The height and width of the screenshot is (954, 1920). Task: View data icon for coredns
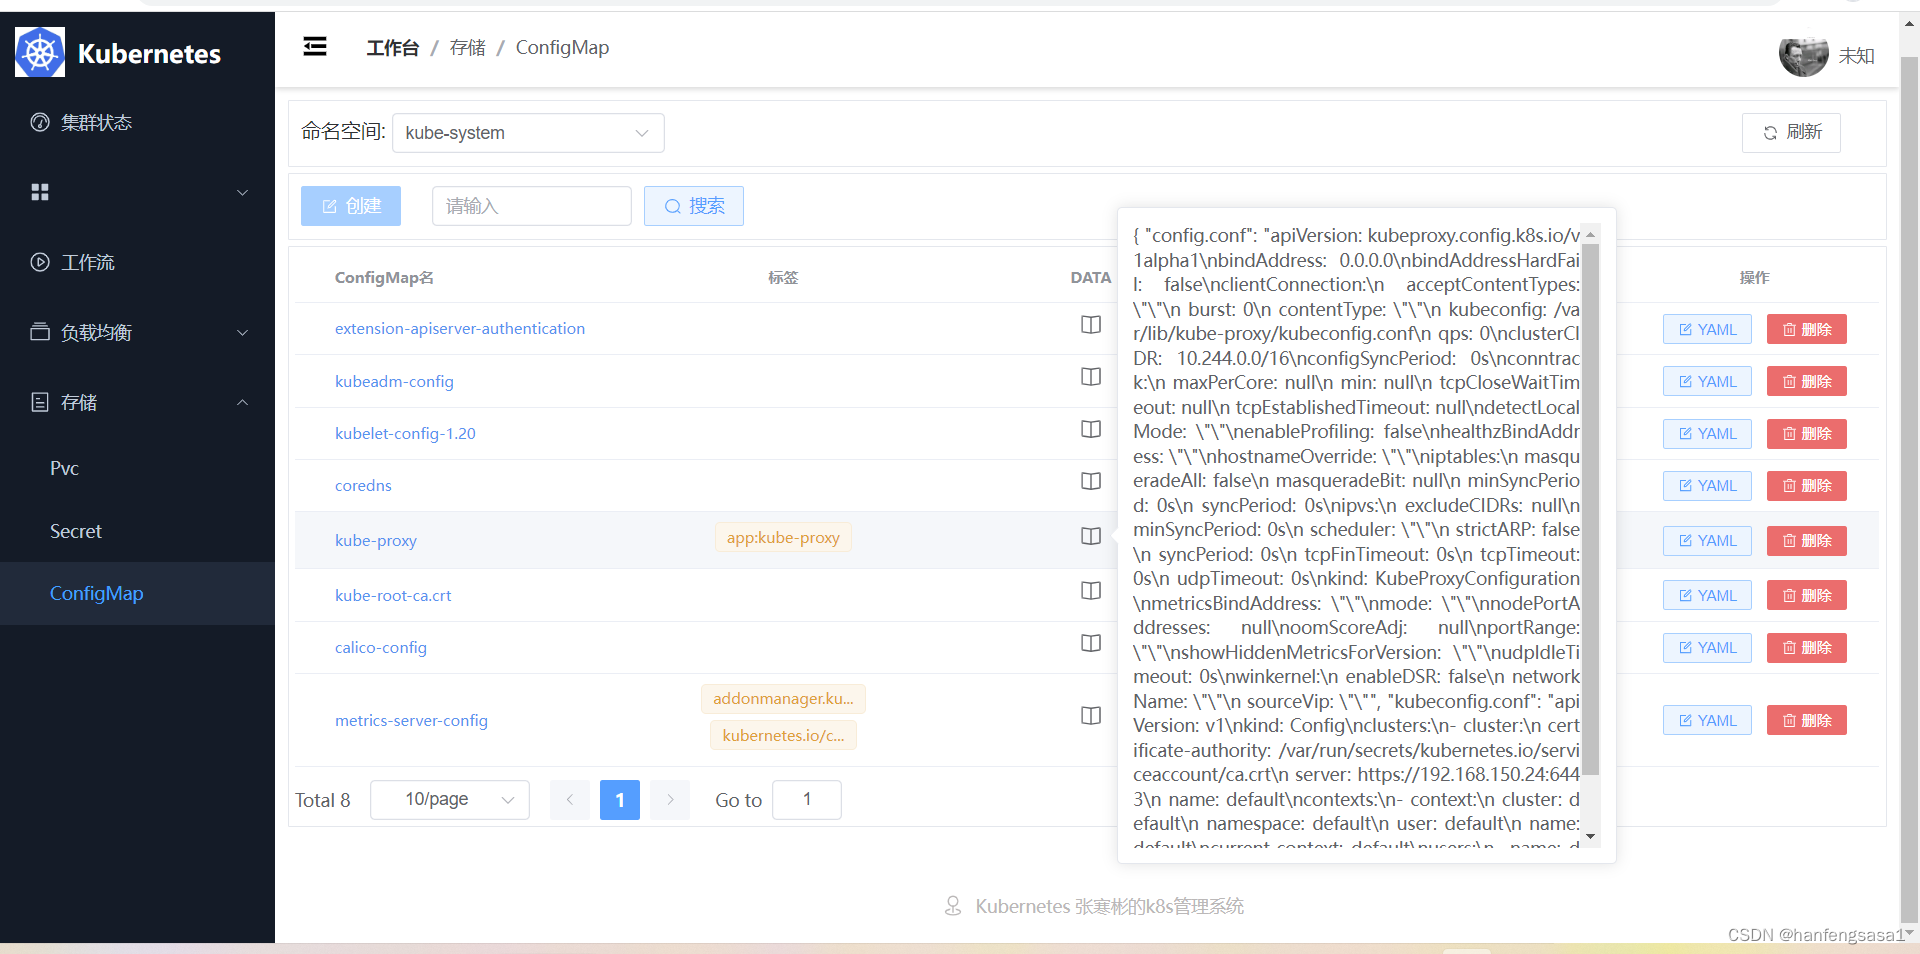point(1091,481)
